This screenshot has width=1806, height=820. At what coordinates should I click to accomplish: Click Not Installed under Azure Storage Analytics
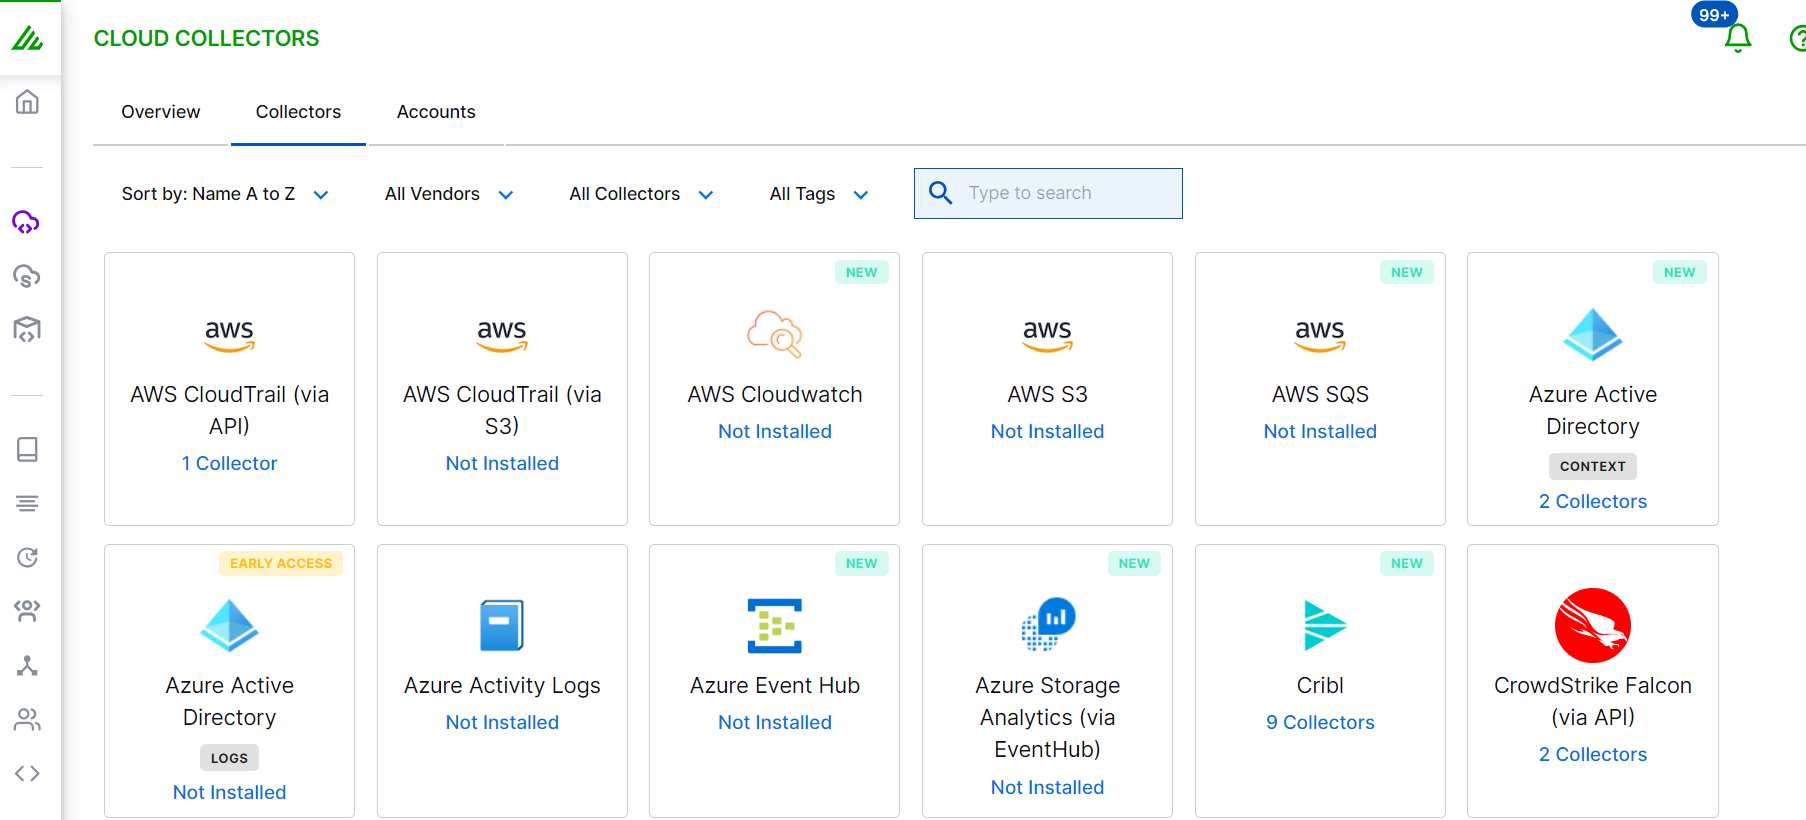(1047, 787)
